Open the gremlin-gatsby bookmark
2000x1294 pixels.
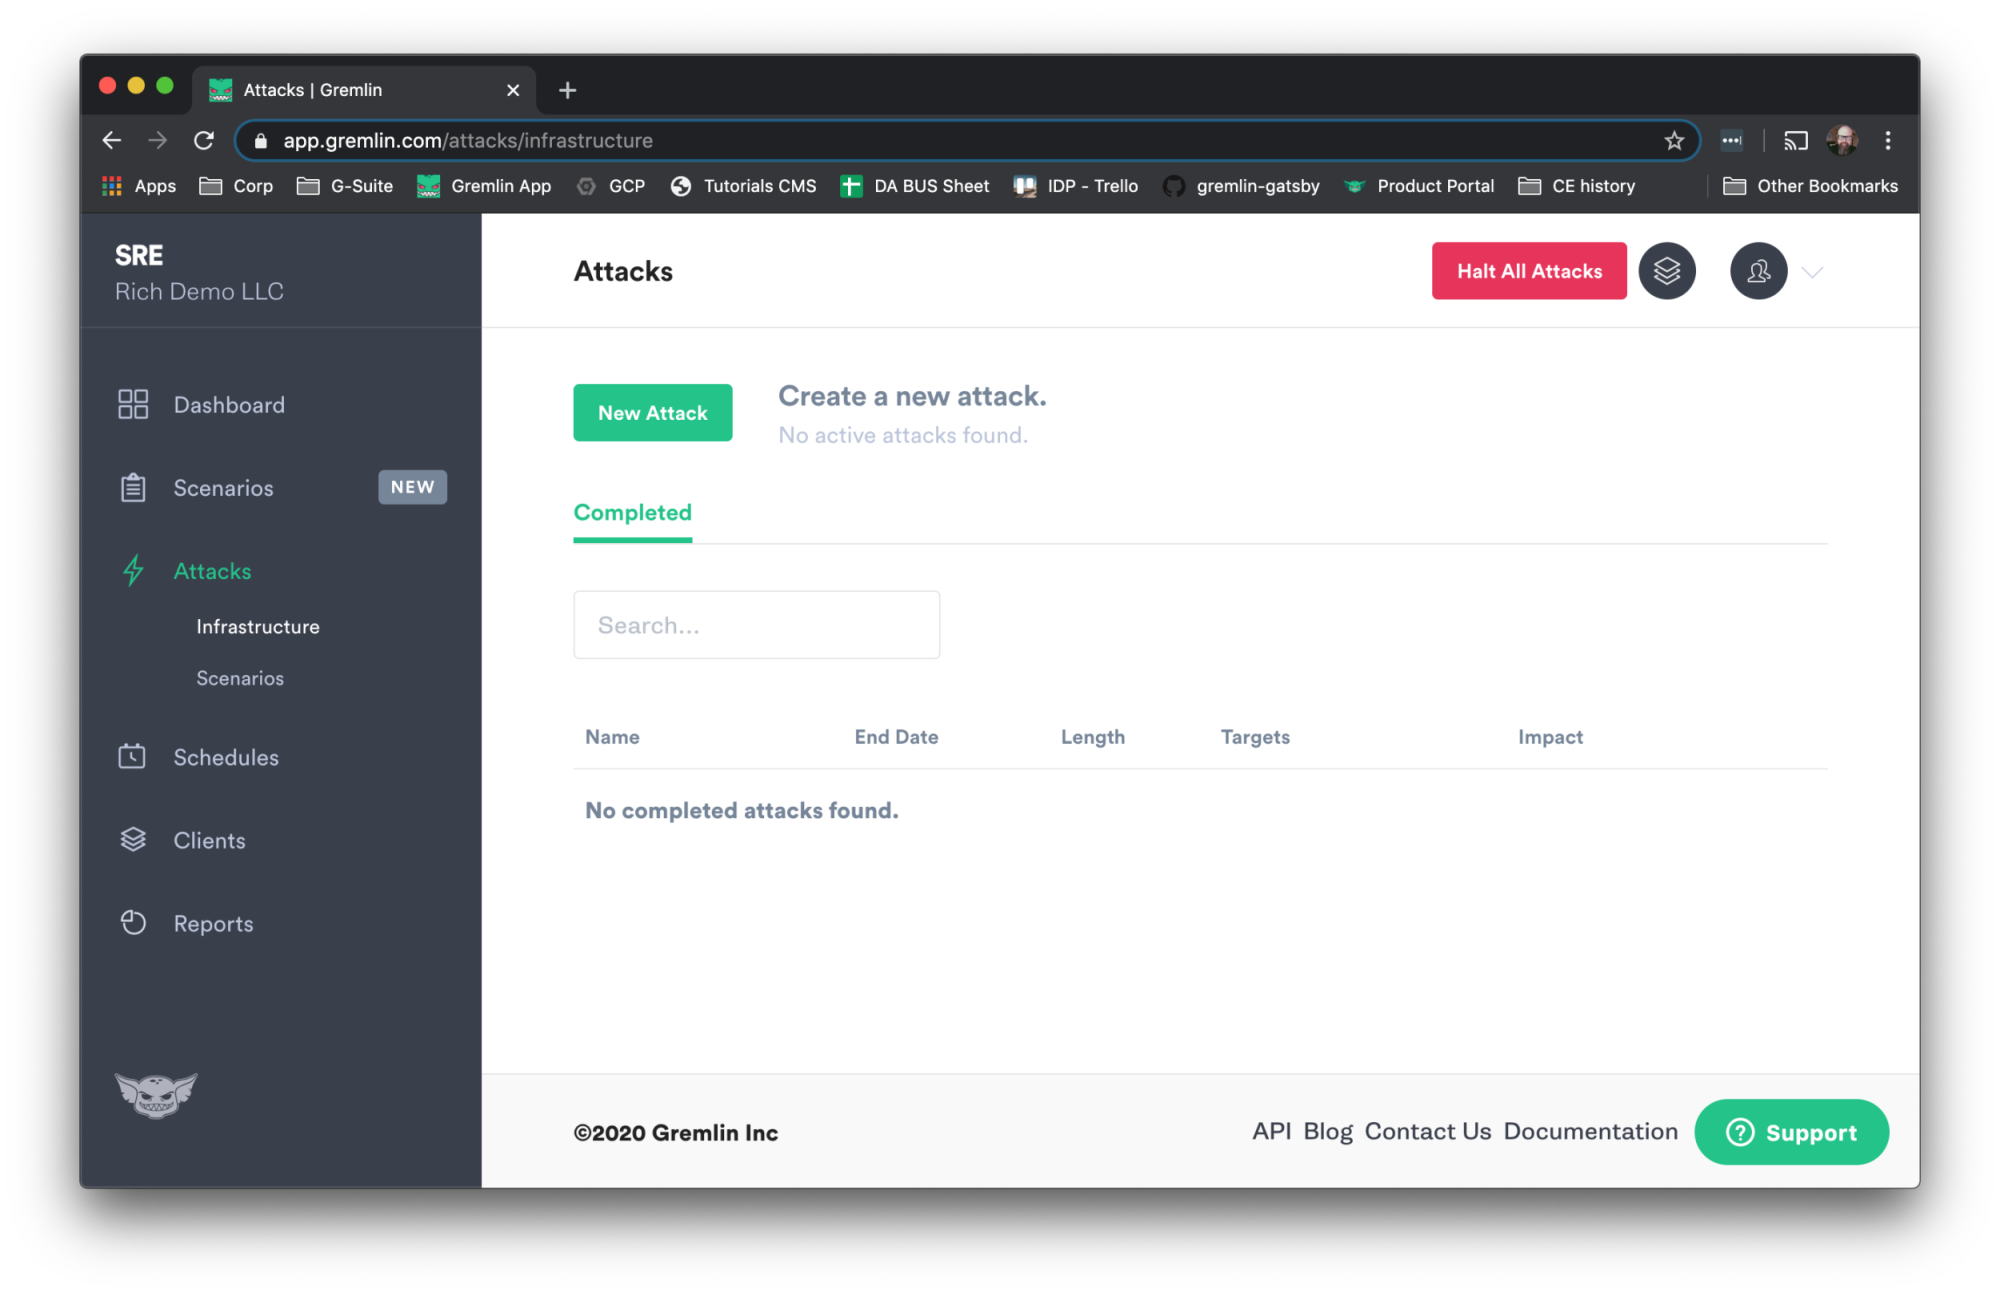click(x=1241, y=186)
